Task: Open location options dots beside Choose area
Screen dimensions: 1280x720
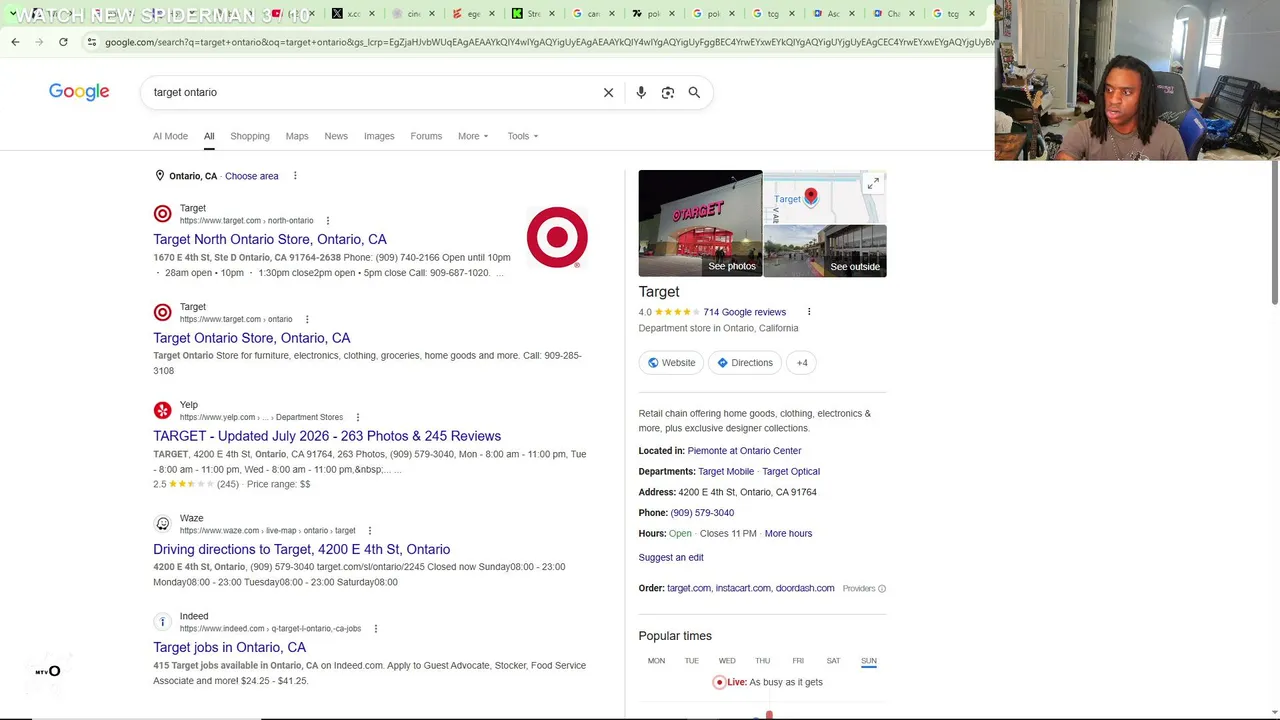Action: pyautogui.click(x=295, y=176)
